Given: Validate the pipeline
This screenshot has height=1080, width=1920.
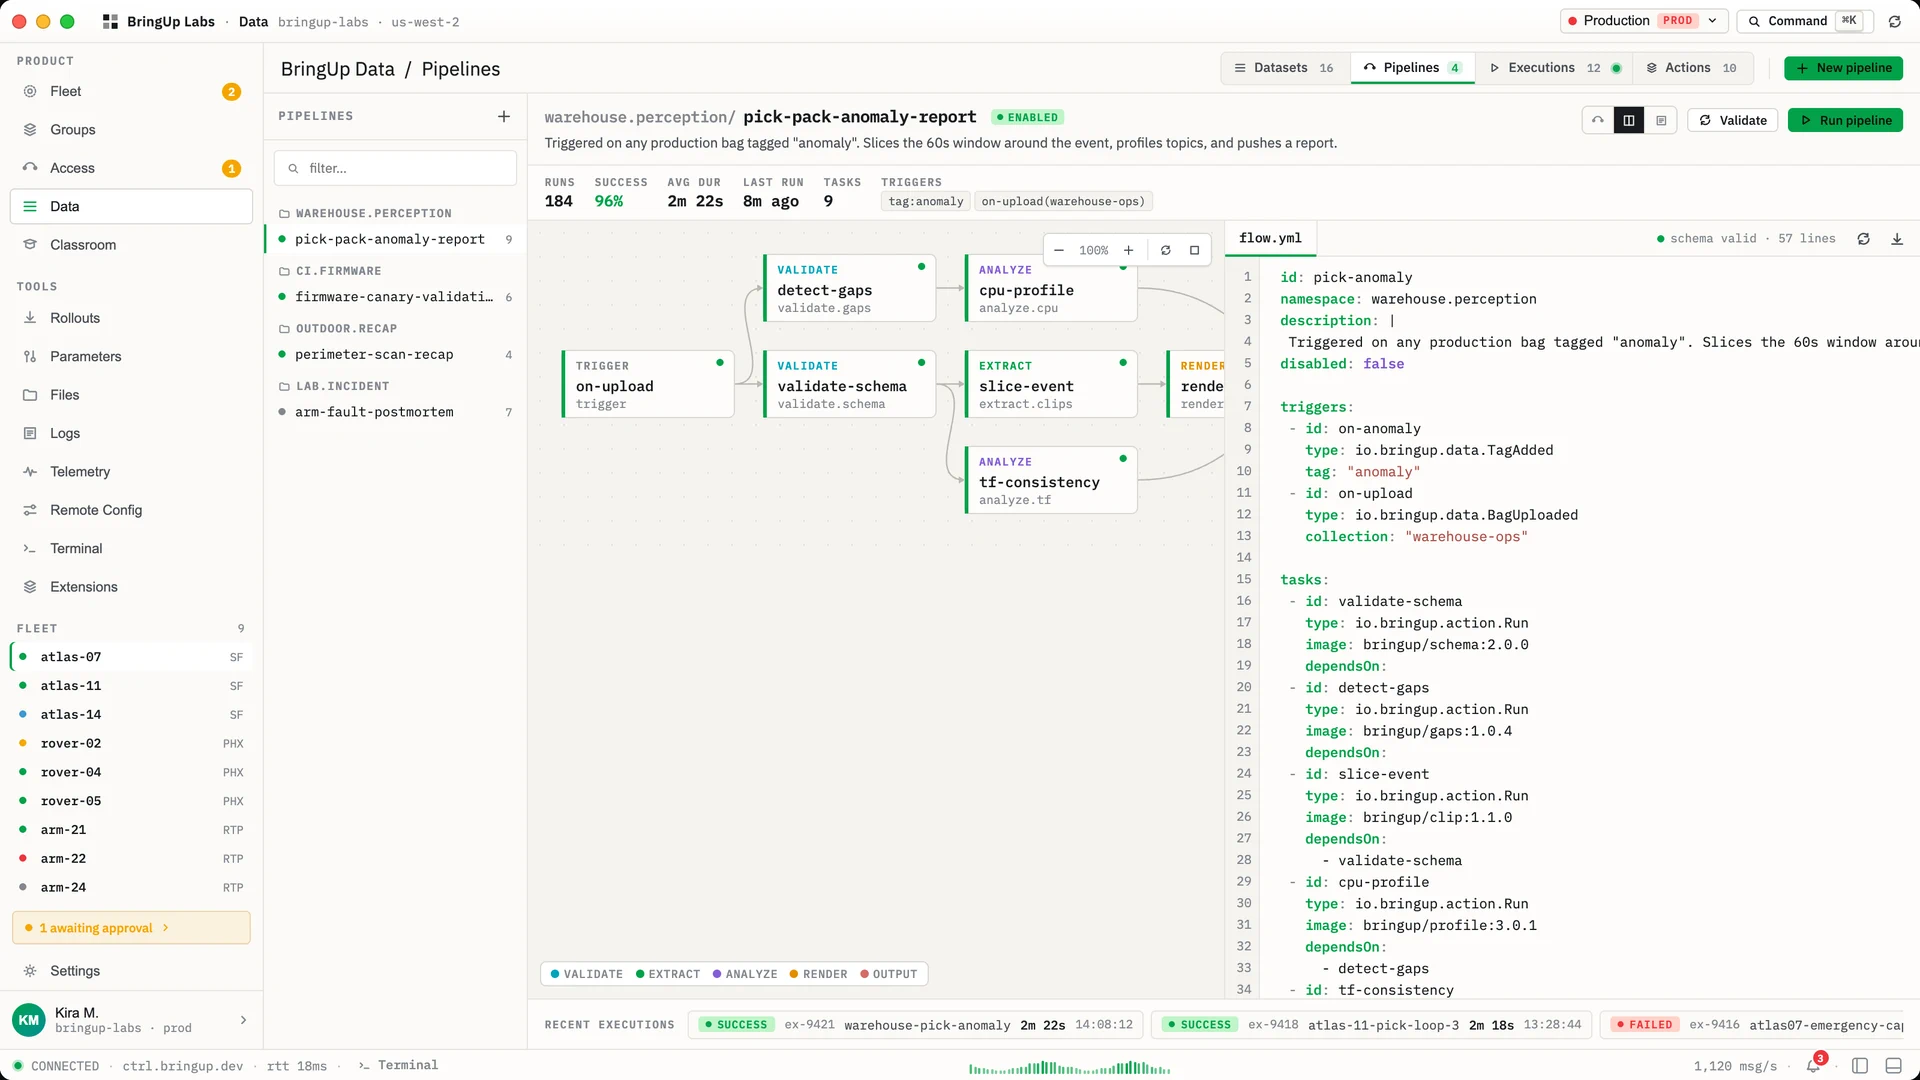Looking at the screenshot, I should 1733,120.
